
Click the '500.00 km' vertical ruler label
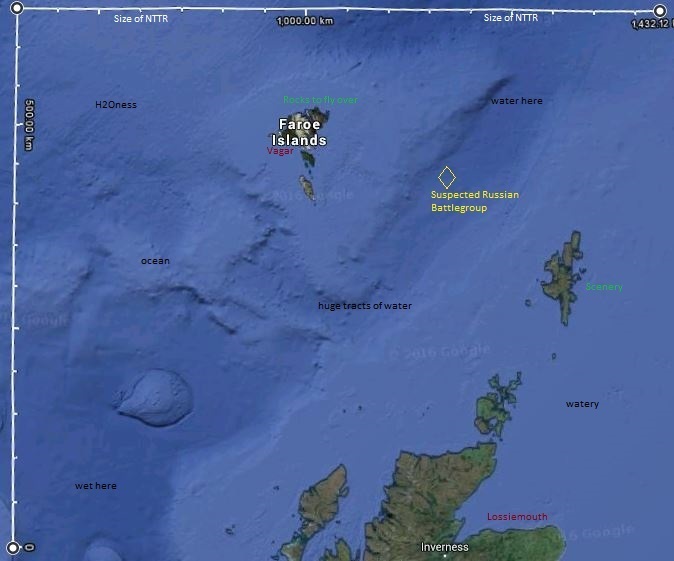[29, 125]
